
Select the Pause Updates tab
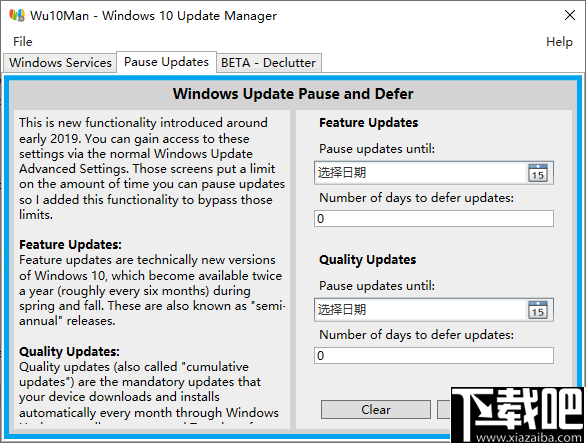tap(166, 62)
